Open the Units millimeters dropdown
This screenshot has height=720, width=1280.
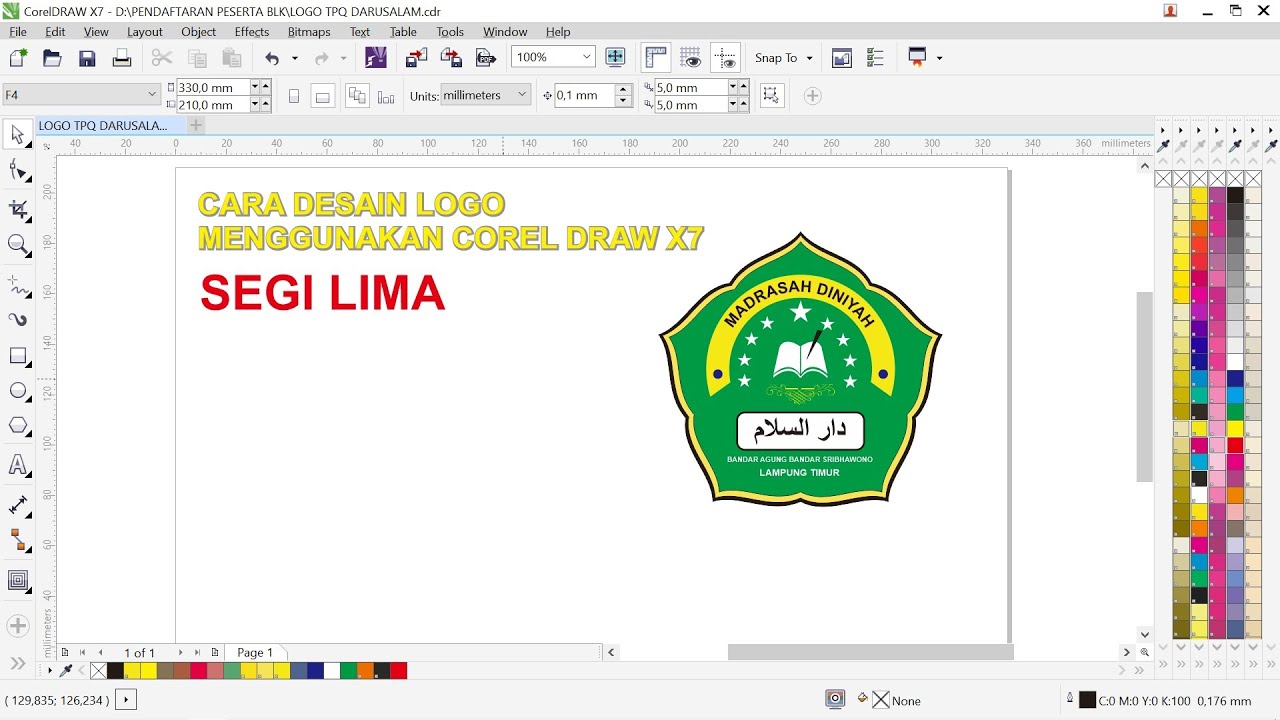pyautogui.click(x=522, y=95)
